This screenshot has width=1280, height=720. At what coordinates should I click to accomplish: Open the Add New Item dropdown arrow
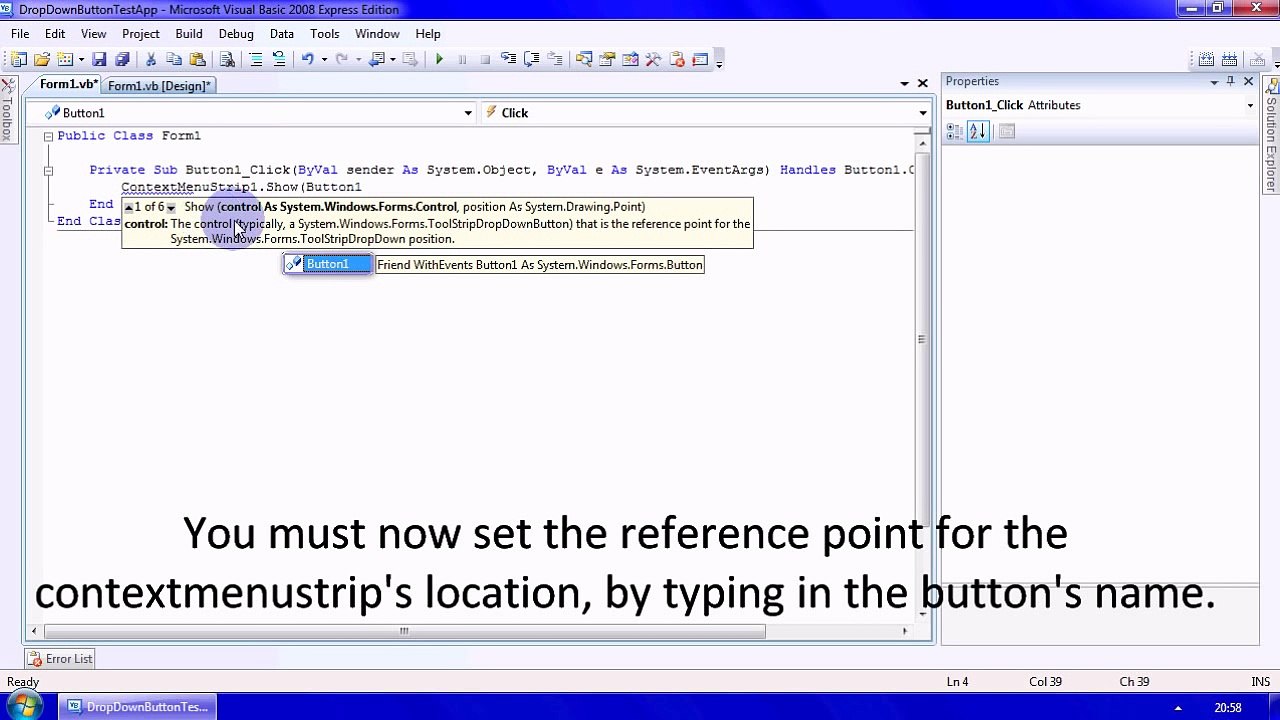click(x=81, y=59)
